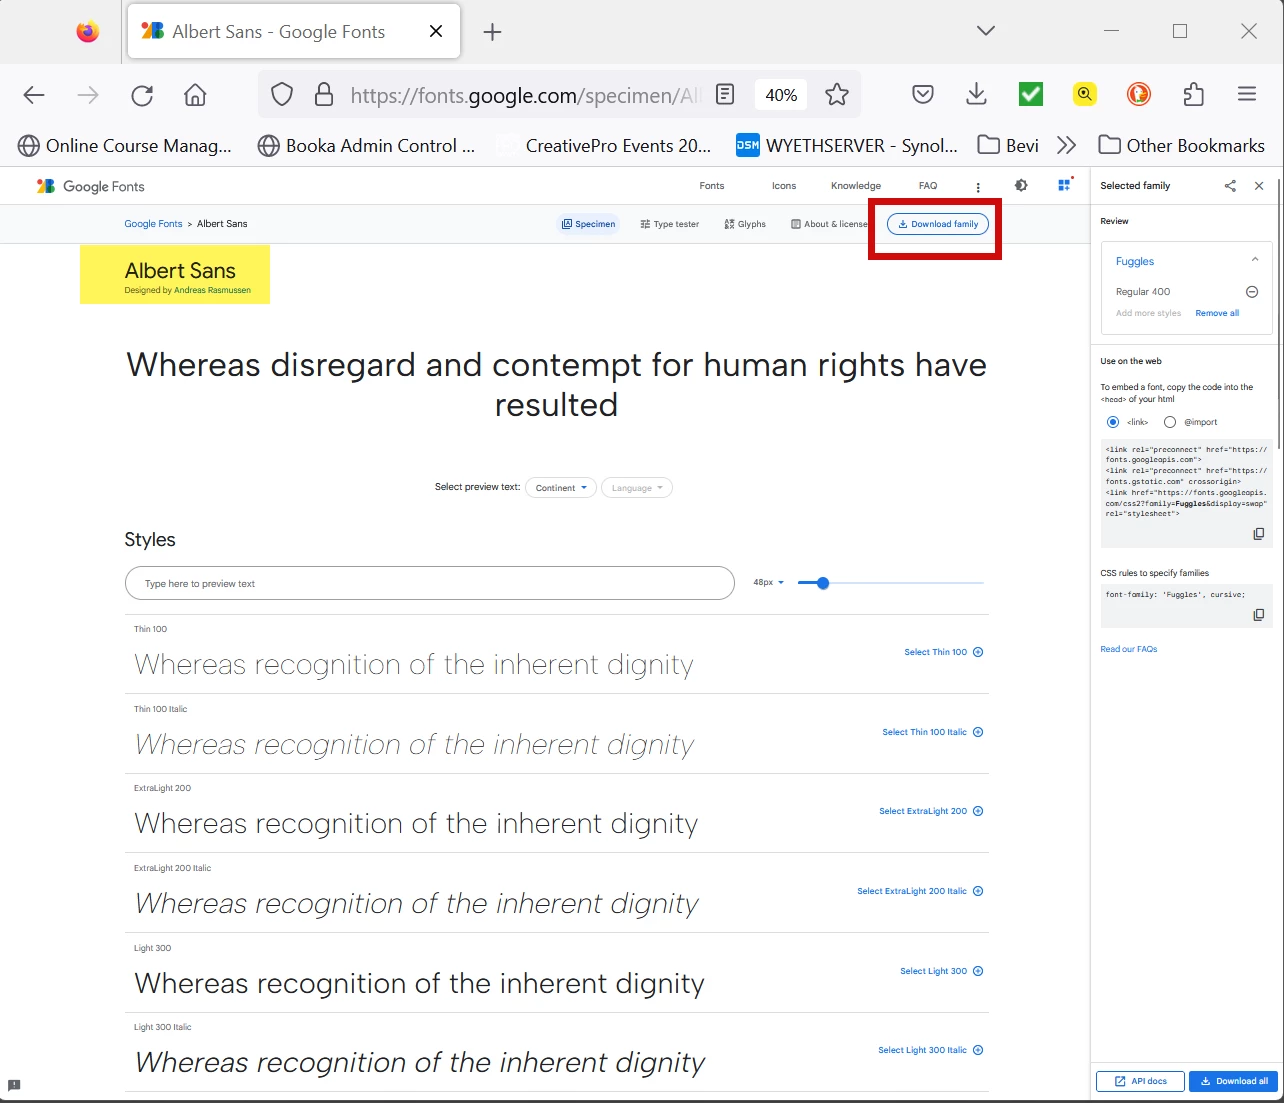The image size is (1284, 1103).
Task: Click the feedback icon at bottom left
Action: [14, 1085]
